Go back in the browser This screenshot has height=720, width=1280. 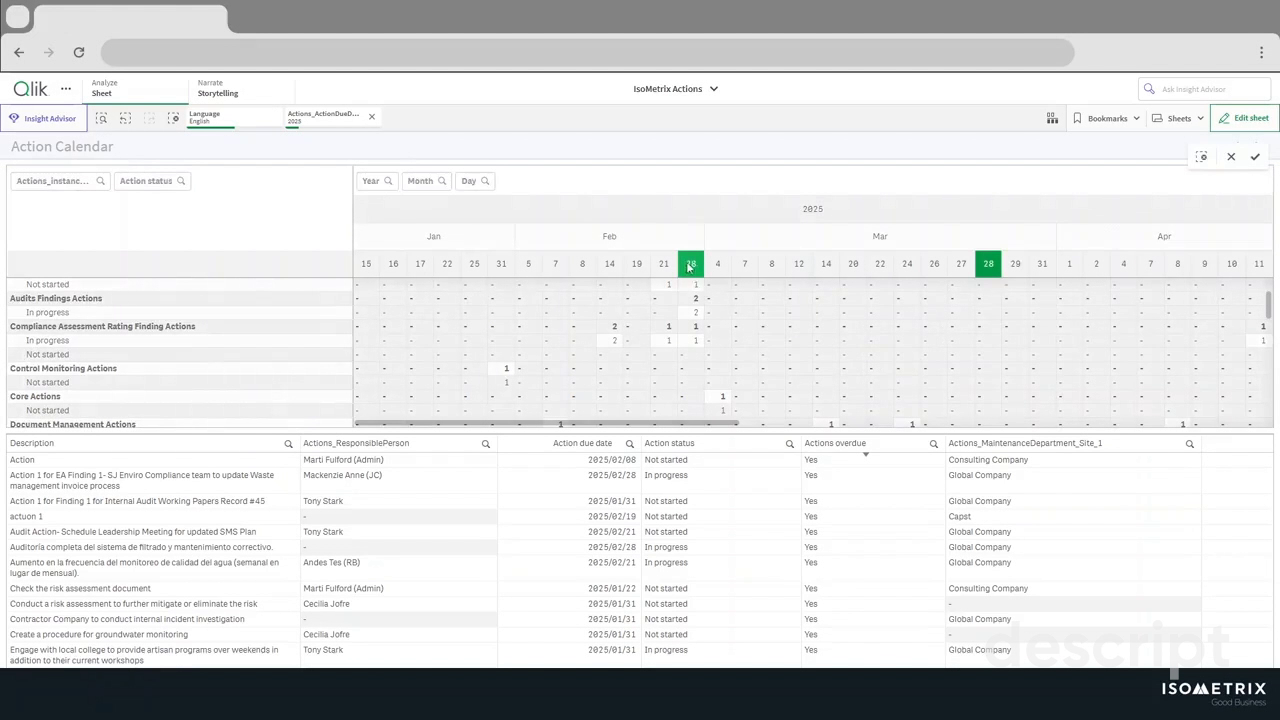coord(19,52)
